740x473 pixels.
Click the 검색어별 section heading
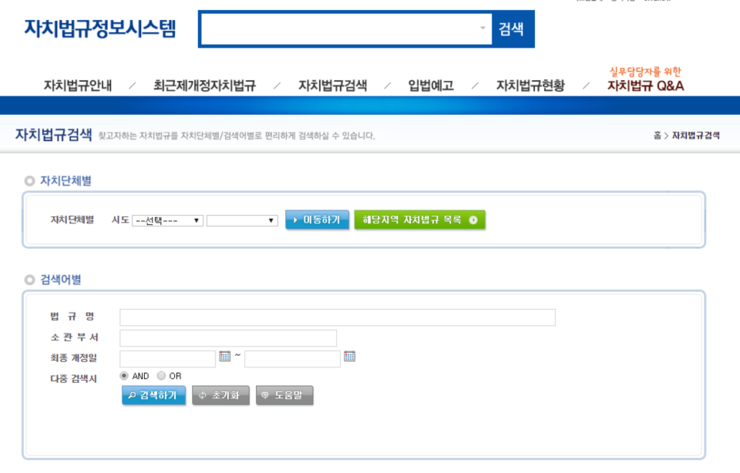tap(60, 280)
